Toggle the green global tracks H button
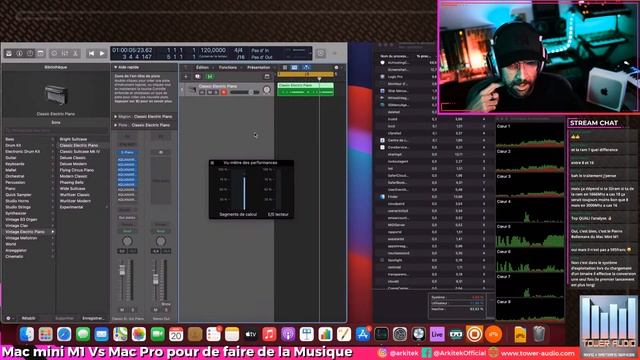 click(x=210, y=76)
